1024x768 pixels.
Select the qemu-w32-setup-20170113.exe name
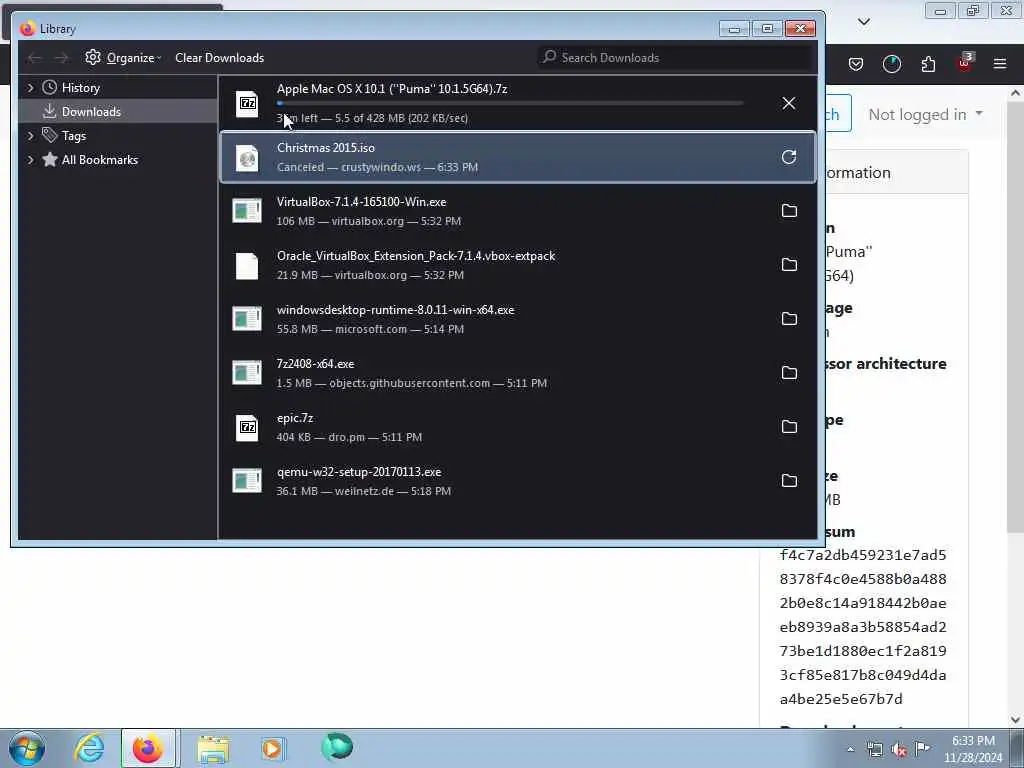(x=359, y=472)
